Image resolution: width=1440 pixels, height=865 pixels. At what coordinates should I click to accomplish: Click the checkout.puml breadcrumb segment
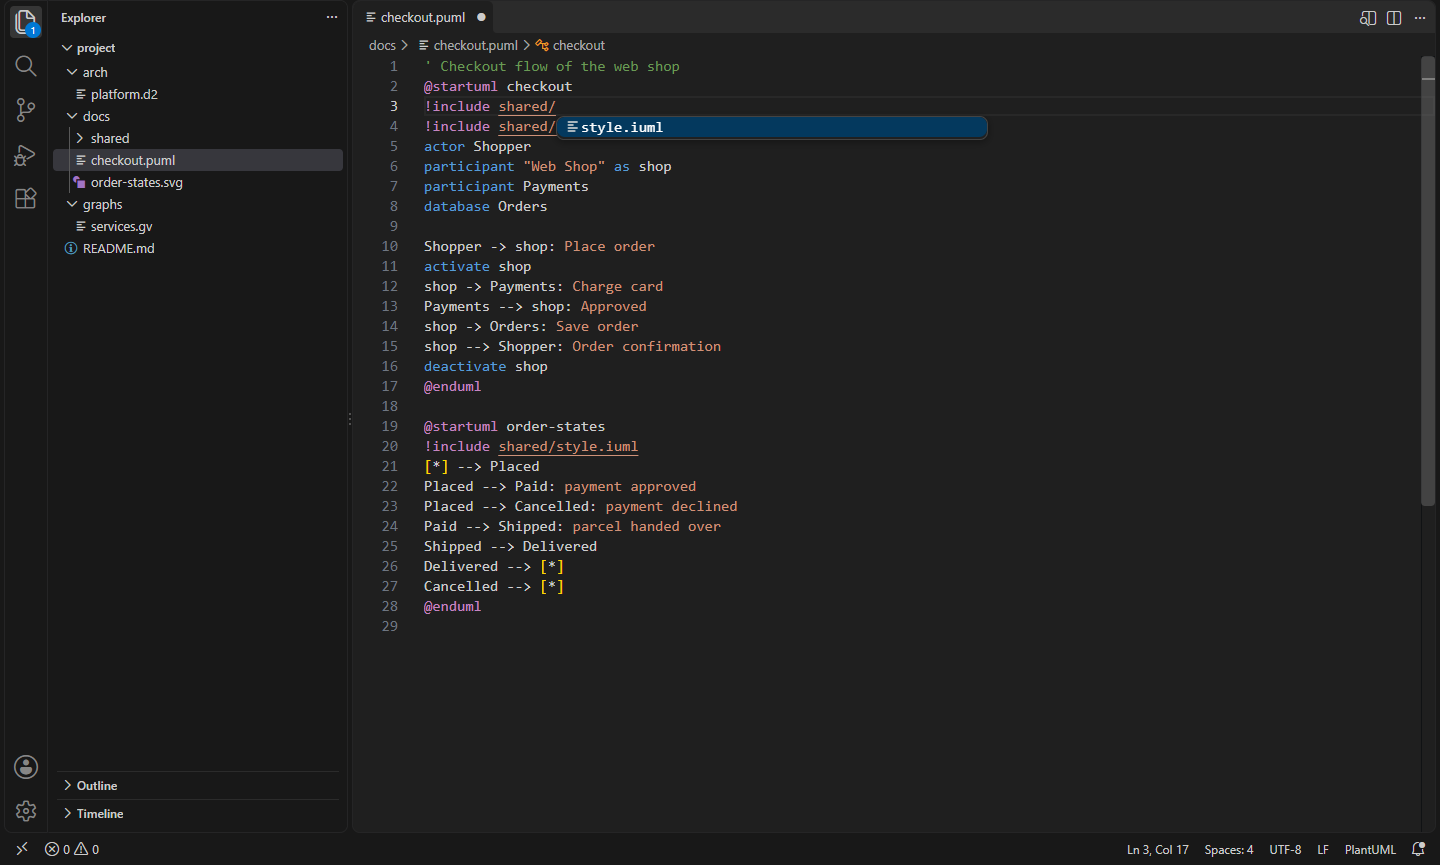tap(468, 45)
